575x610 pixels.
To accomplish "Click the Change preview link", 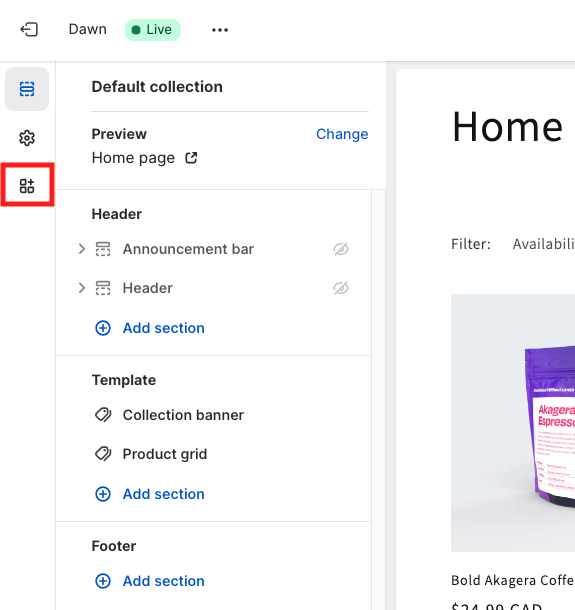I will [x=342, y=134].
